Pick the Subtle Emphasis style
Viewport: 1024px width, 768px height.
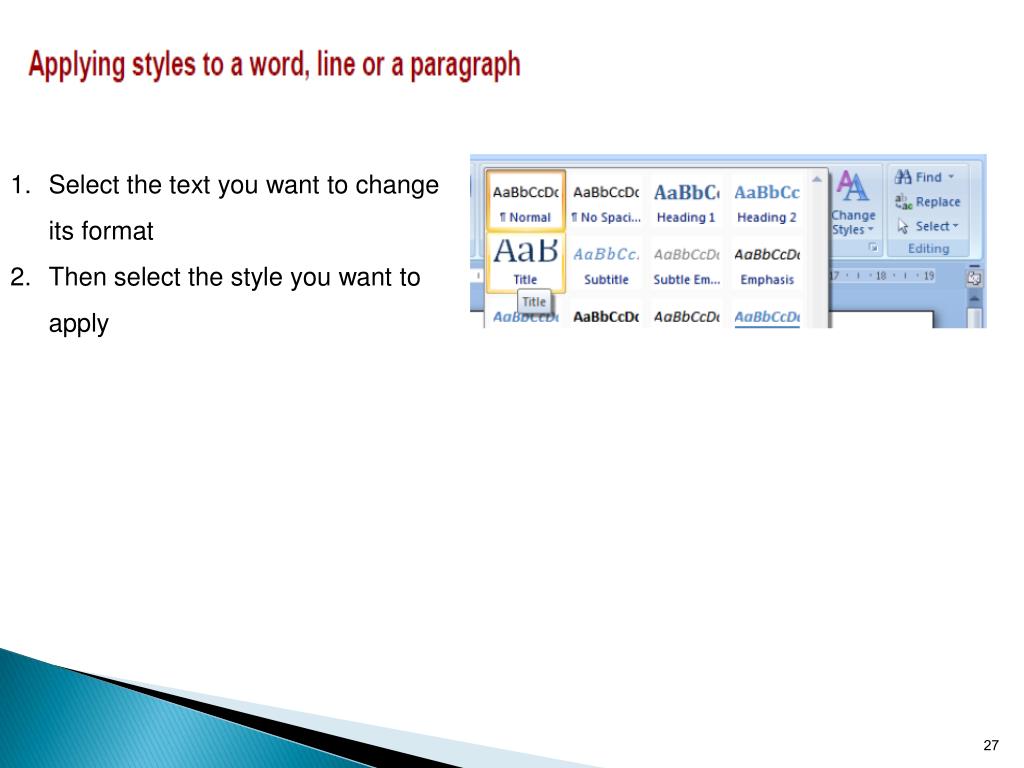point(686,264)
